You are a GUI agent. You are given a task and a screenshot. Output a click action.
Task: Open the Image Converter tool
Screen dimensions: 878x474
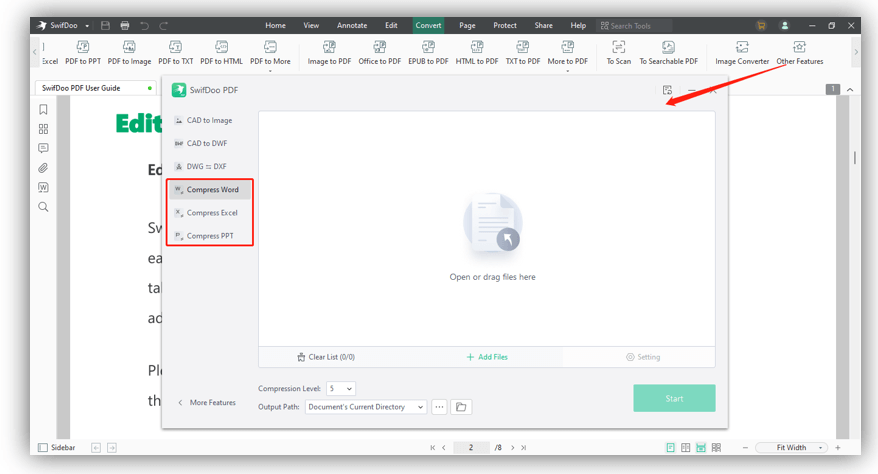[x=742, y=53]
